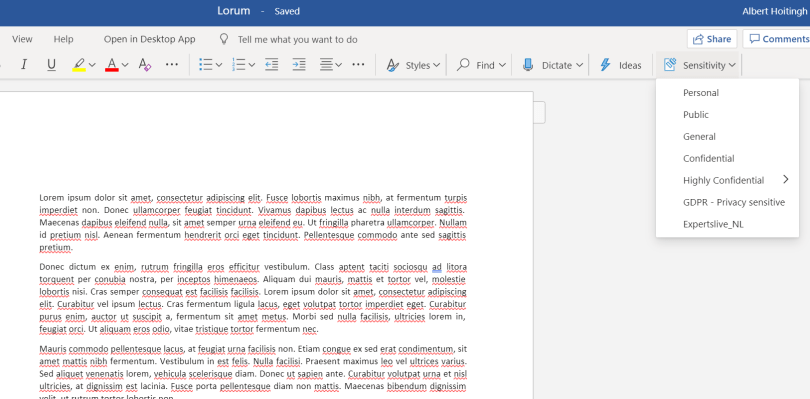Click Tell me what you want to do box
Viewport: 810px width, 399px height.
point(288,39)
